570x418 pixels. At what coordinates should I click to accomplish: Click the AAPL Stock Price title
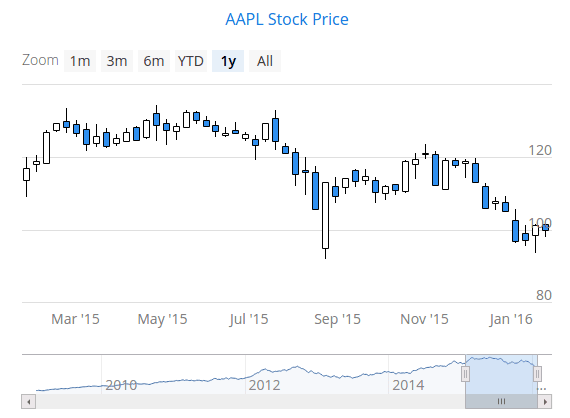287,19
